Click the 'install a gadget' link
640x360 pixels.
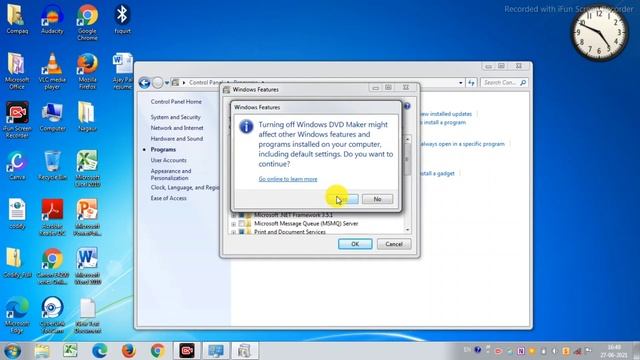point(437,173)
